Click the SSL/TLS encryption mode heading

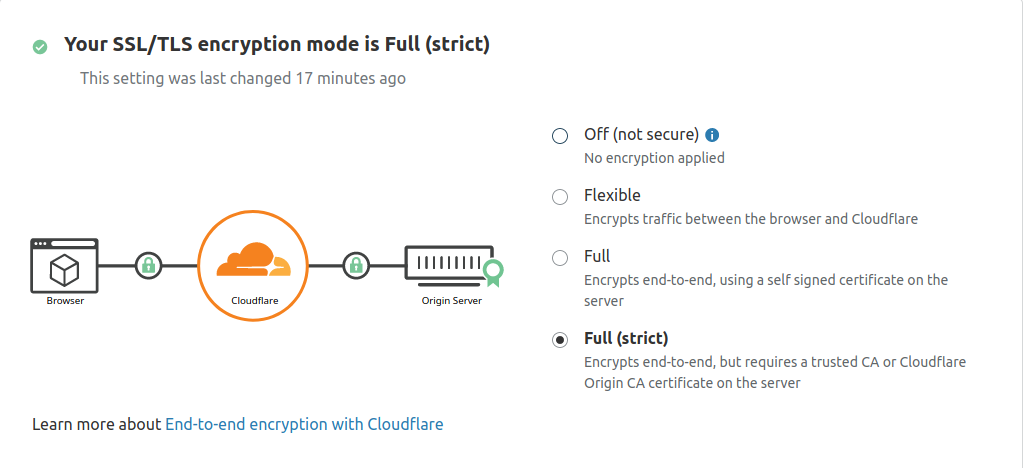pyautogui.click(x=277, y=44)
